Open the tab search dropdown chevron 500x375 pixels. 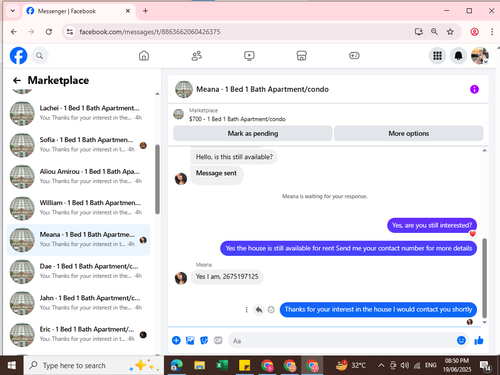(13, 11)
